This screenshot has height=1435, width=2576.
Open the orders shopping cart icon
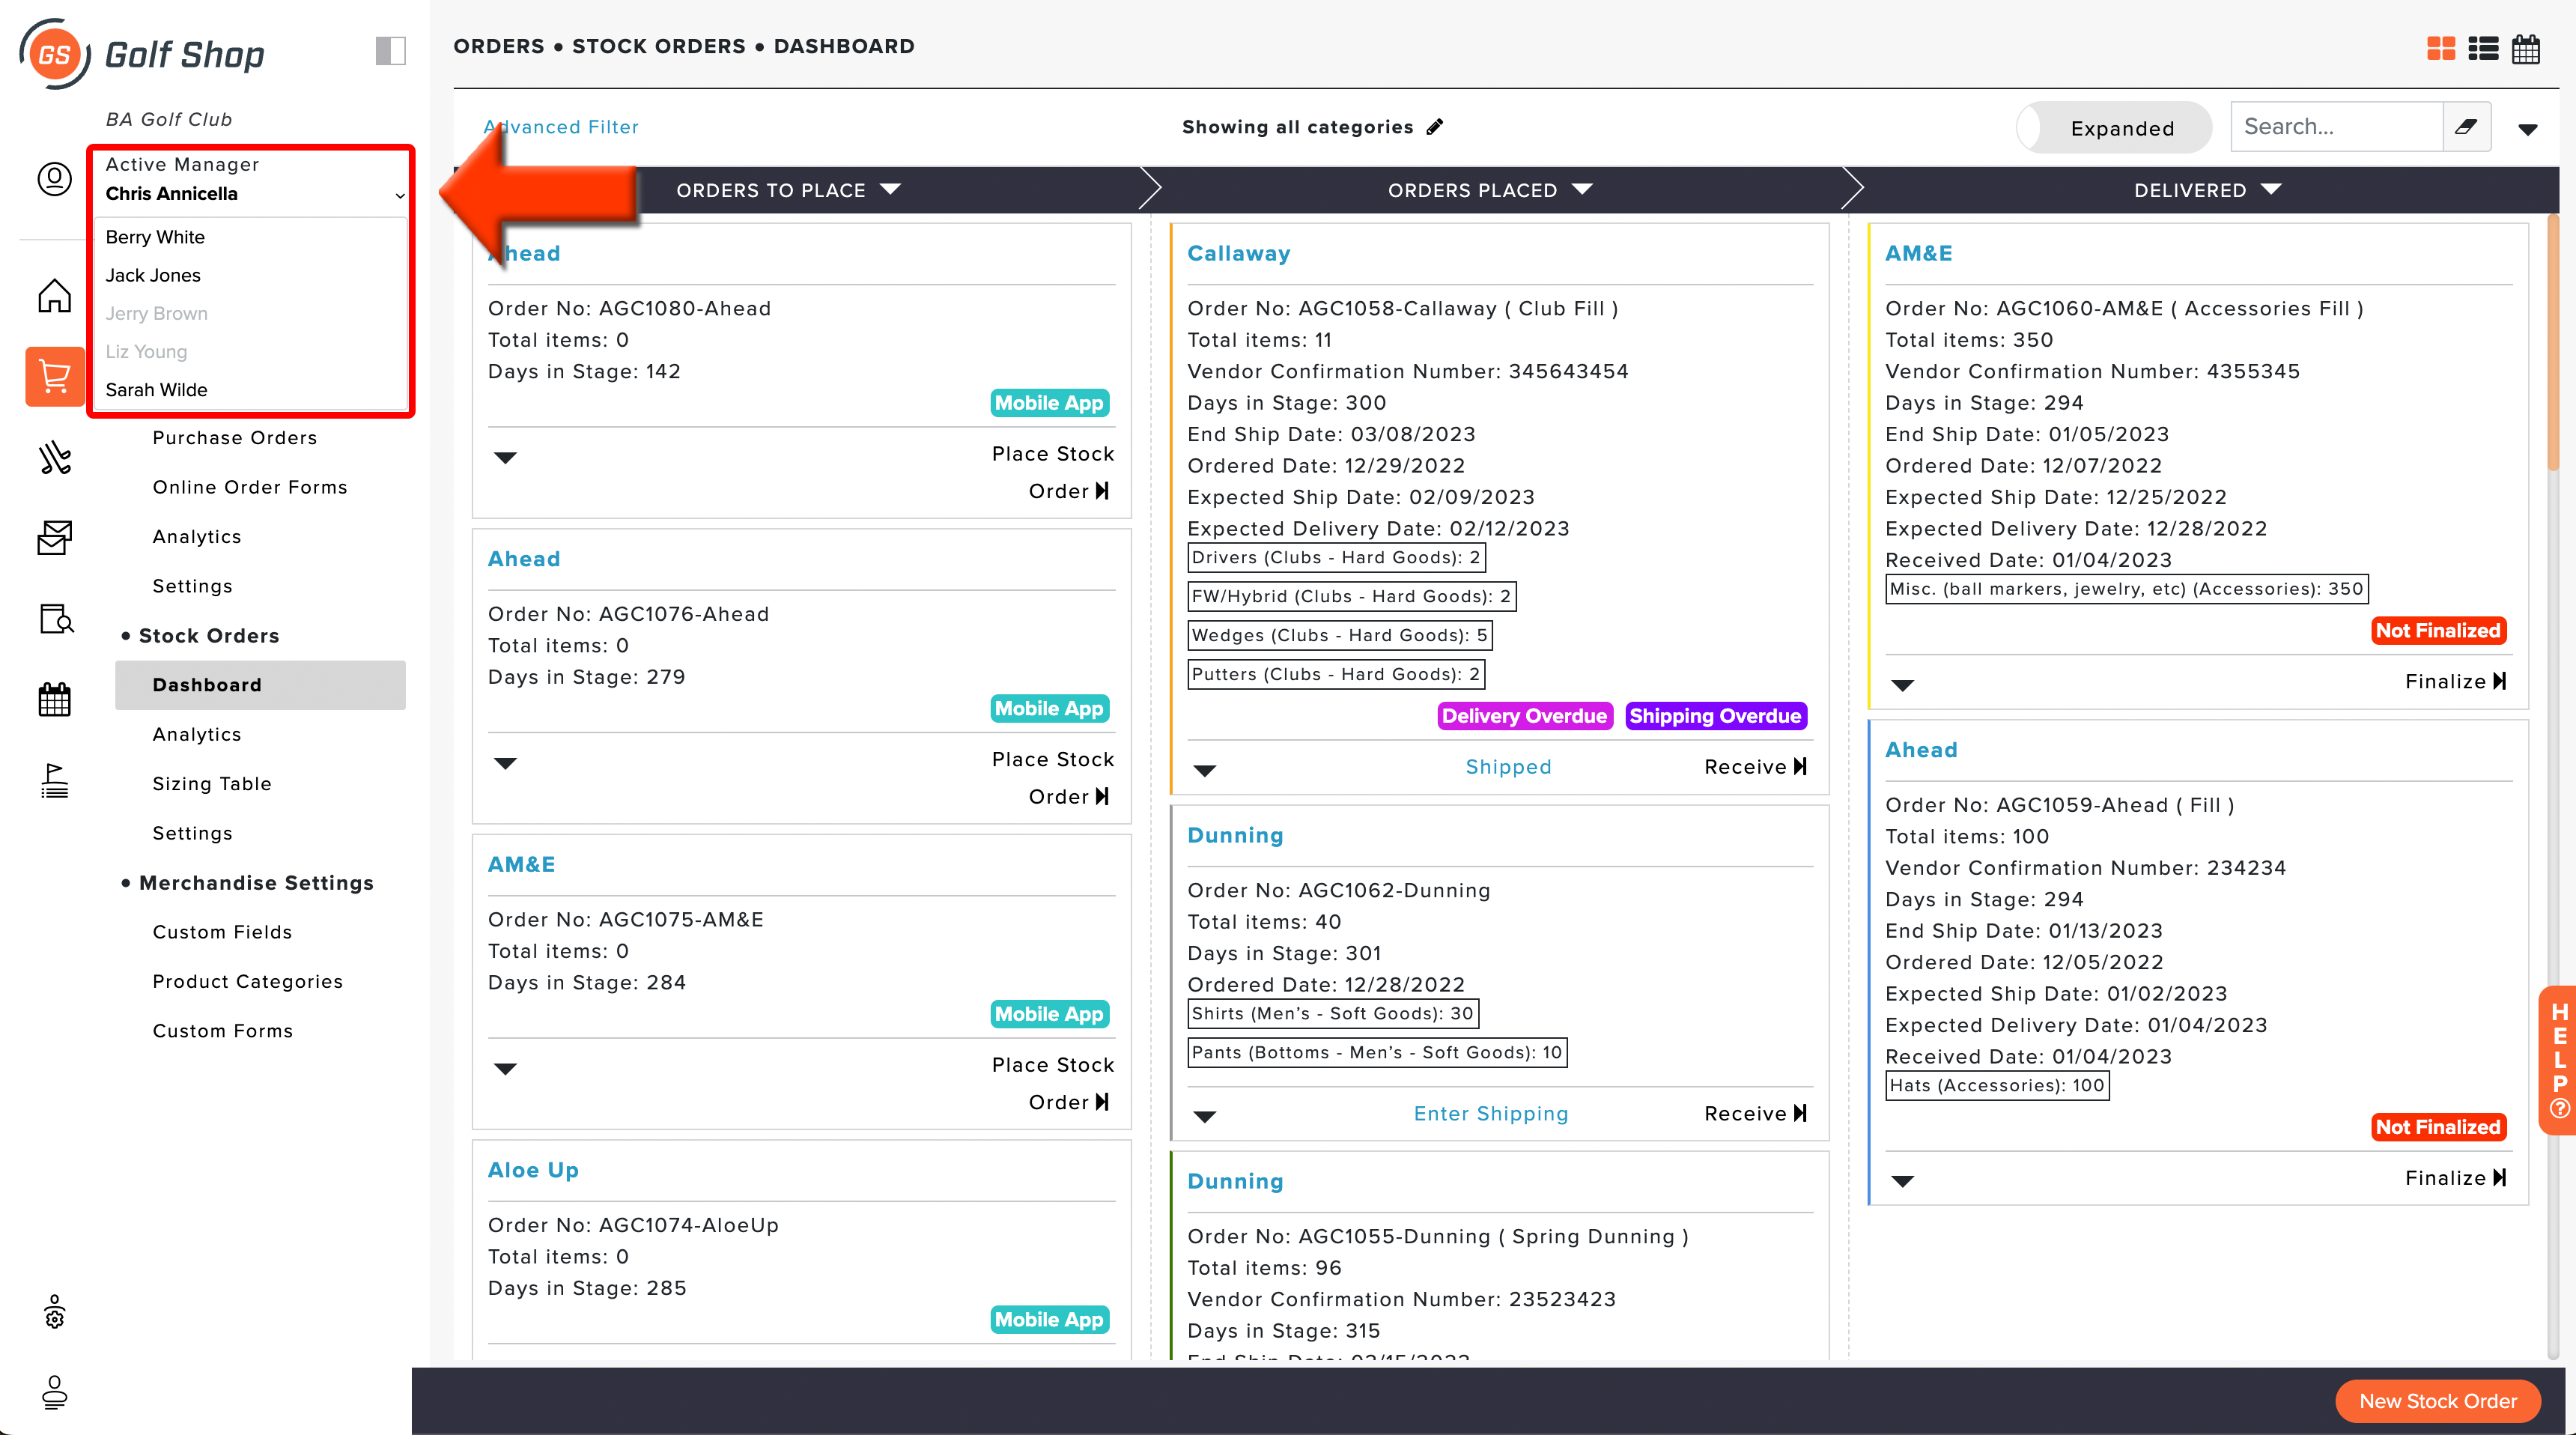(x=54, y=377)
